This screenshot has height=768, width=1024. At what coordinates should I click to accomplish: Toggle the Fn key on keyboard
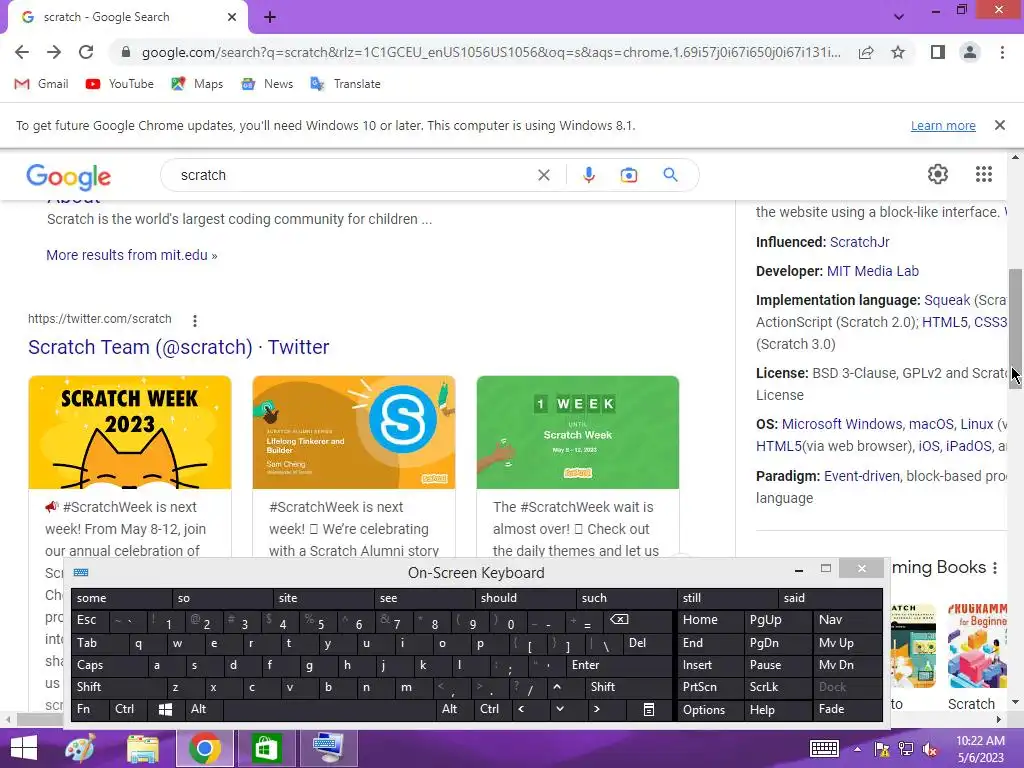90,709
